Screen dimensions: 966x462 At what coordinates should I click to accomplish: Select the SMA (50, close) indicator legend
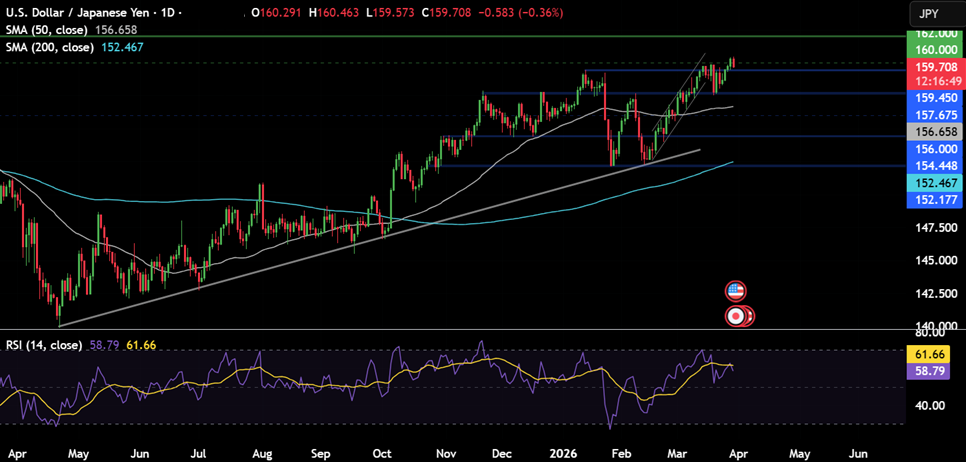click(49, 30)
